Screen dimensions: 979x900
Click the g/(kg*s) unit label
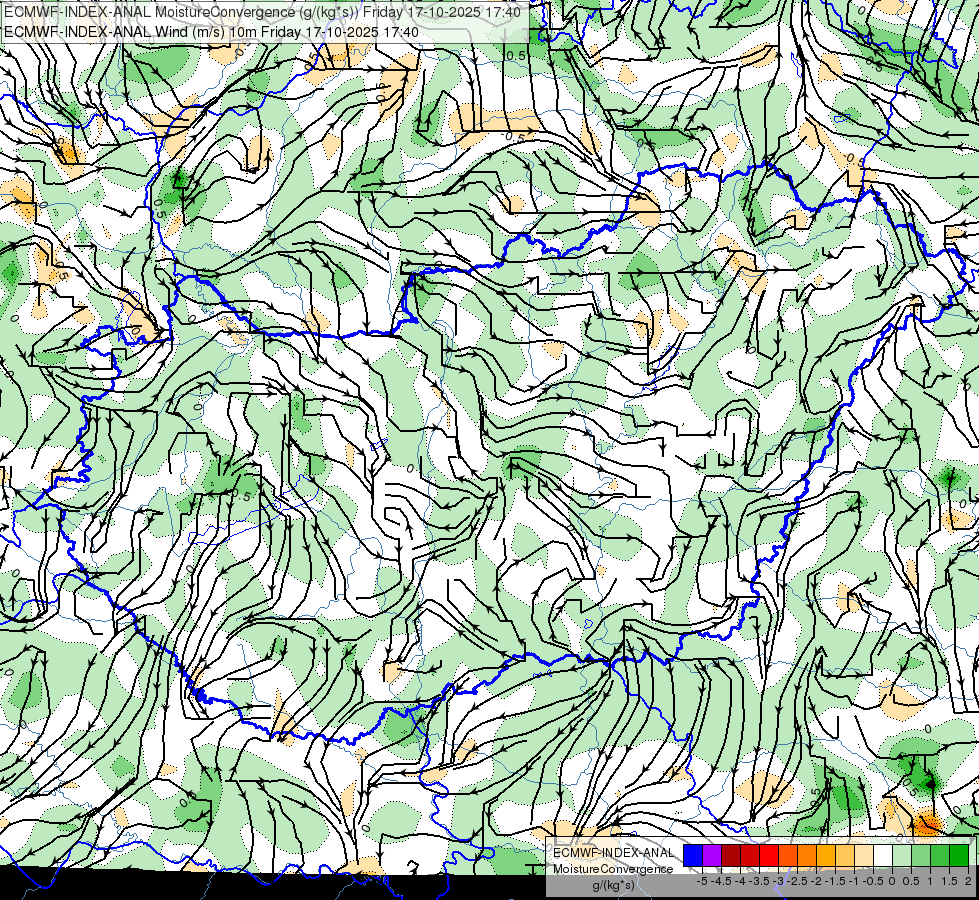pyautogui.click(x=614, y=884)
